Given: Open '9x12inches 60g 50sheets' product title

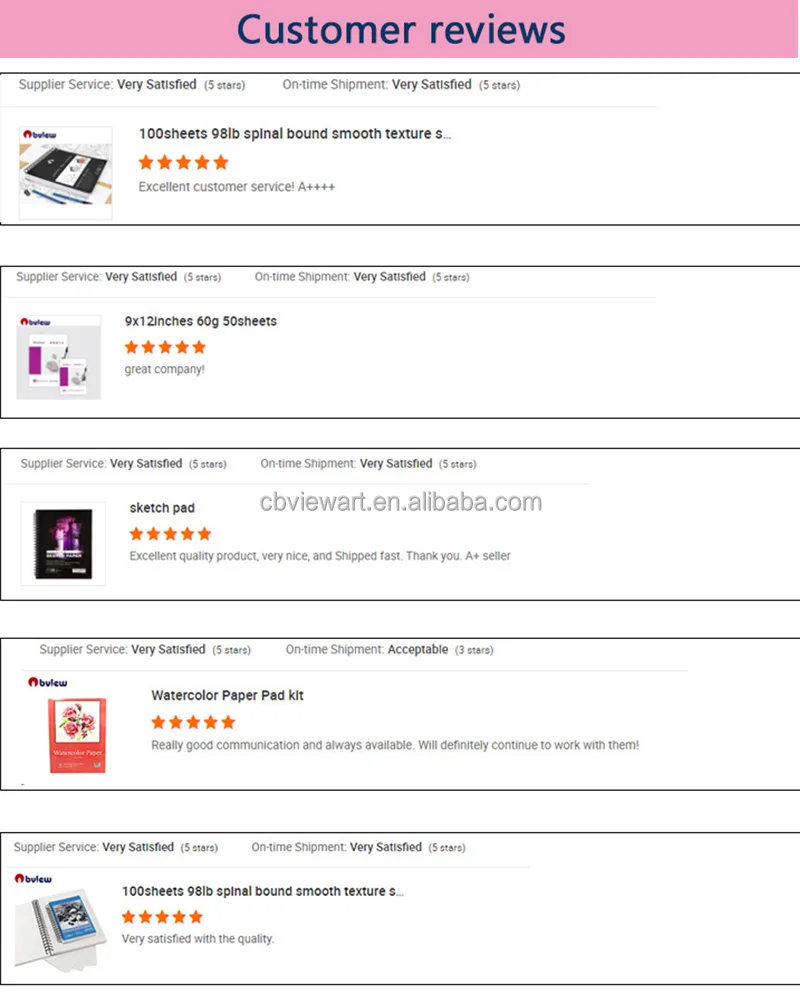Looking at the screenshot, I should click(x=200, y=321).
